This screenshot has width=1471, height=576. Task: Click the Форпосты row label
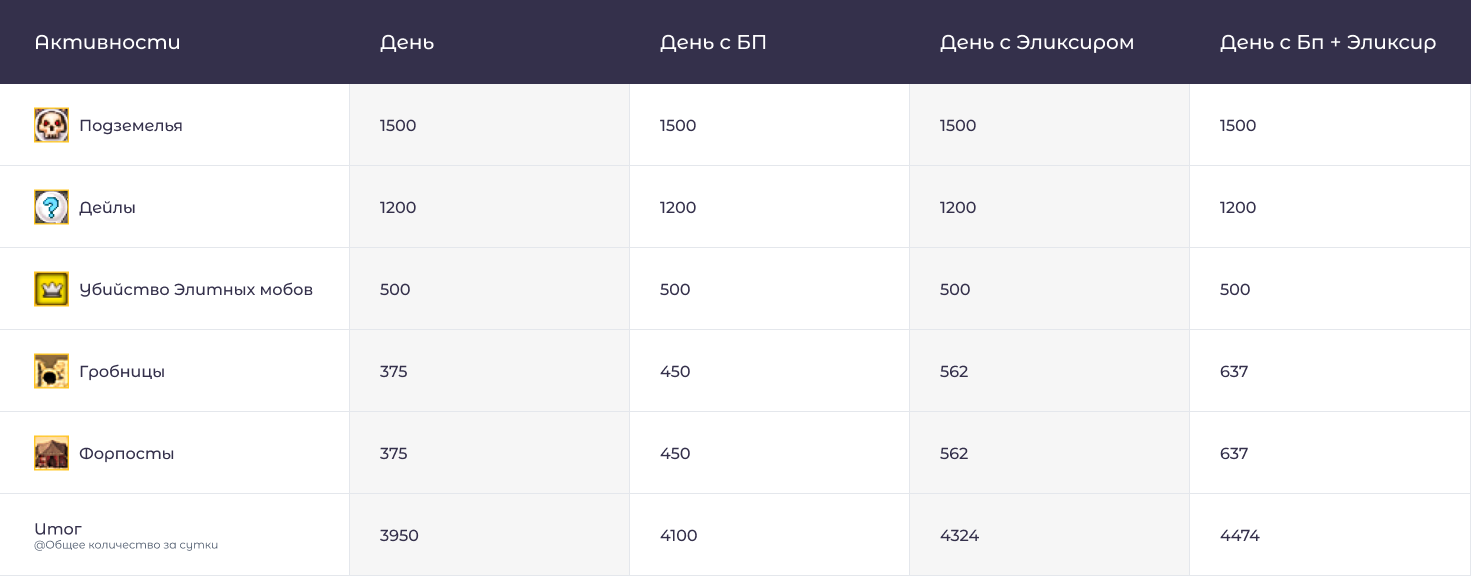[x=127, y=454]
